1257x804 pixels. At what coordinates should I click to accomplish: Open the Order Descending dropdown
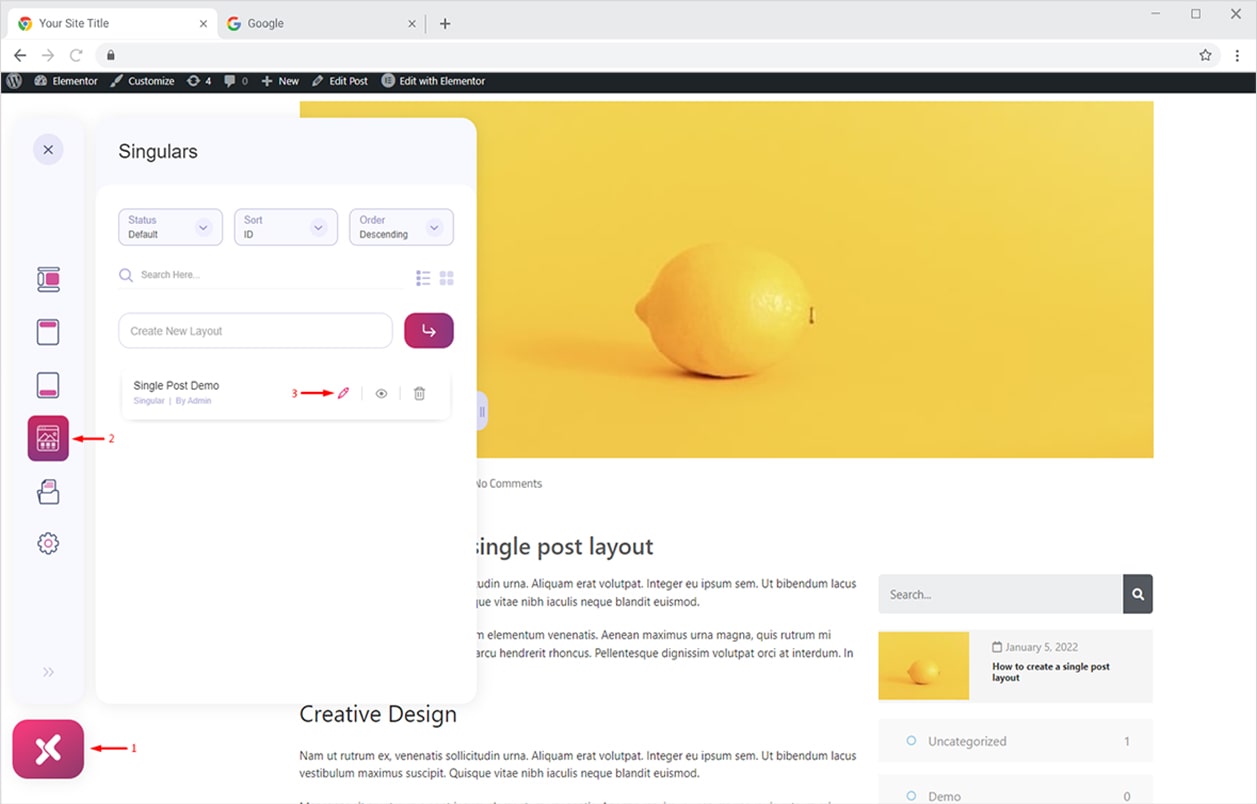pyautogui.click(x=401, y=227)
